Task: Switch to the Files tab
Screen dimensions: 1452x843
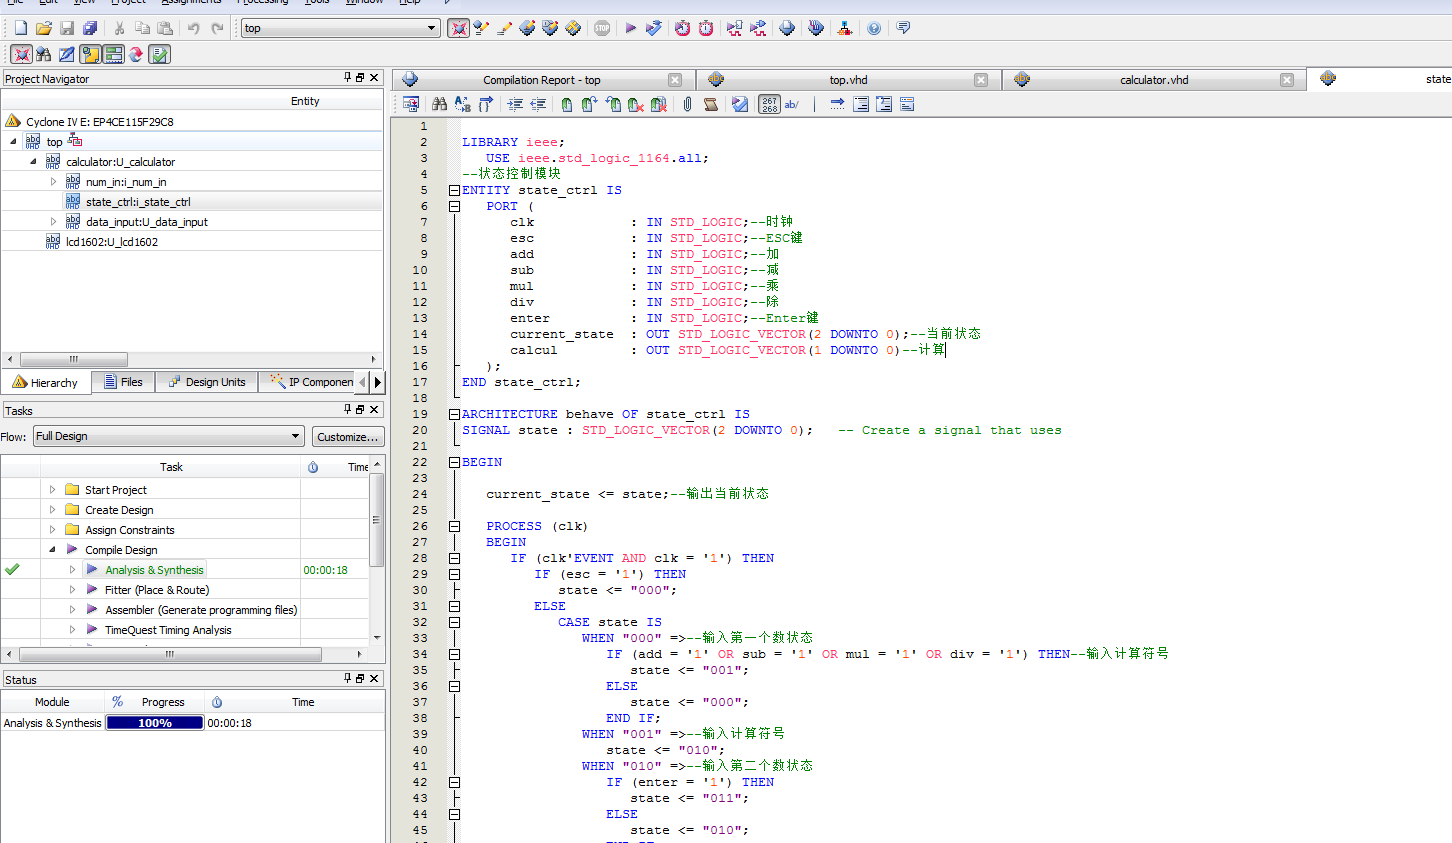Action: (x=124, y=382)
